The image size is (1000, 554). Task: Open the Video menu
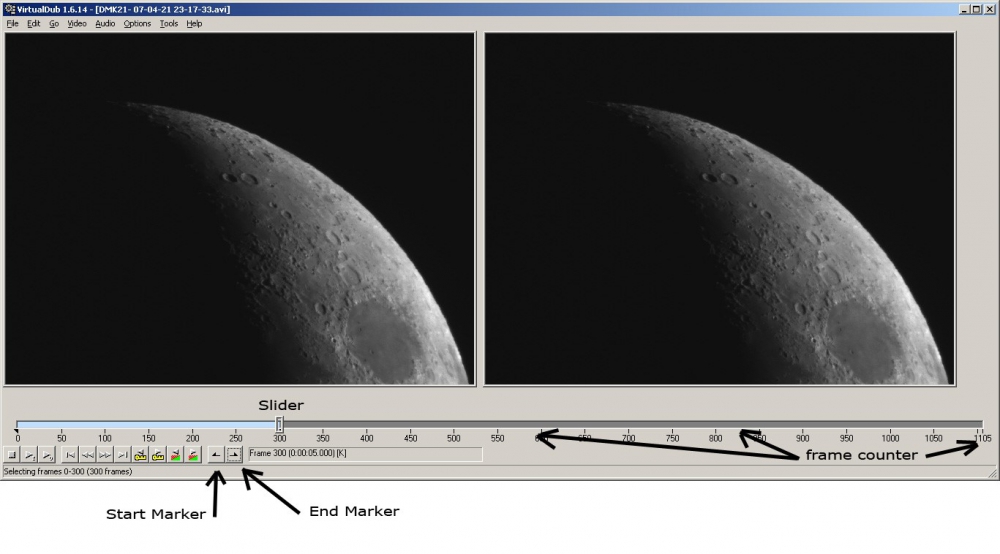pyautogui.click(x=77, y=23)
